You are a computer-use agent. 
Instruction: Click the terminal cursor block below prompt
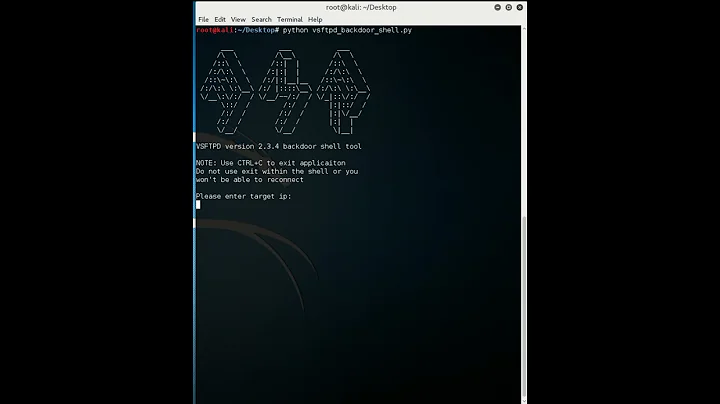click(198, 205)
